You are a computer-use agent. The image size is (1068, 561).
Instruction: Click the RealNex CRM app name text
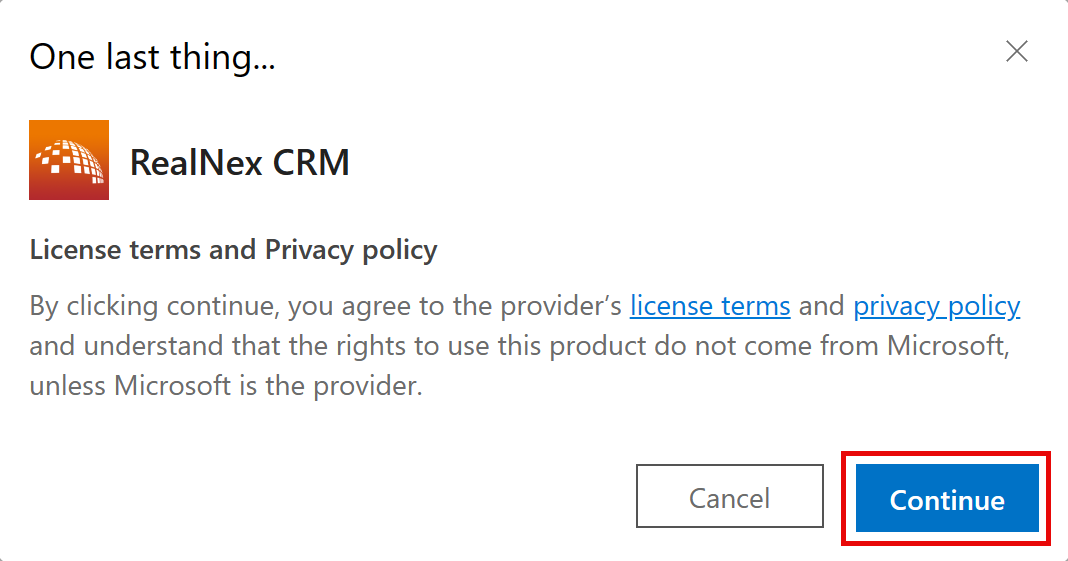tap(239, 163)
